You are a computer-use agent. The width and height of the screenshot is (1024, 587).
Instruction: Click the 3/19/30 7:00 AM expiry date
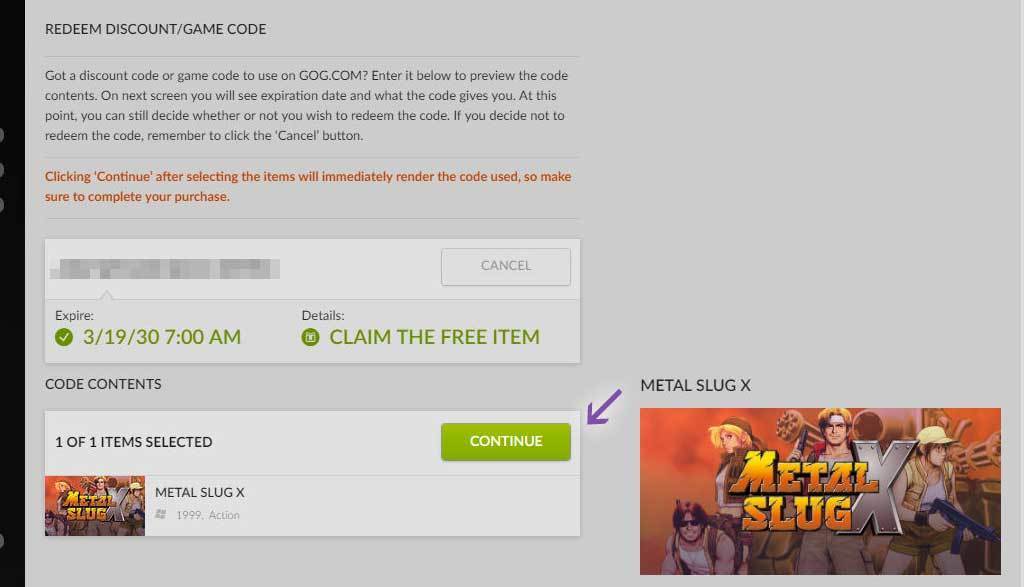[x=161, y=337]
